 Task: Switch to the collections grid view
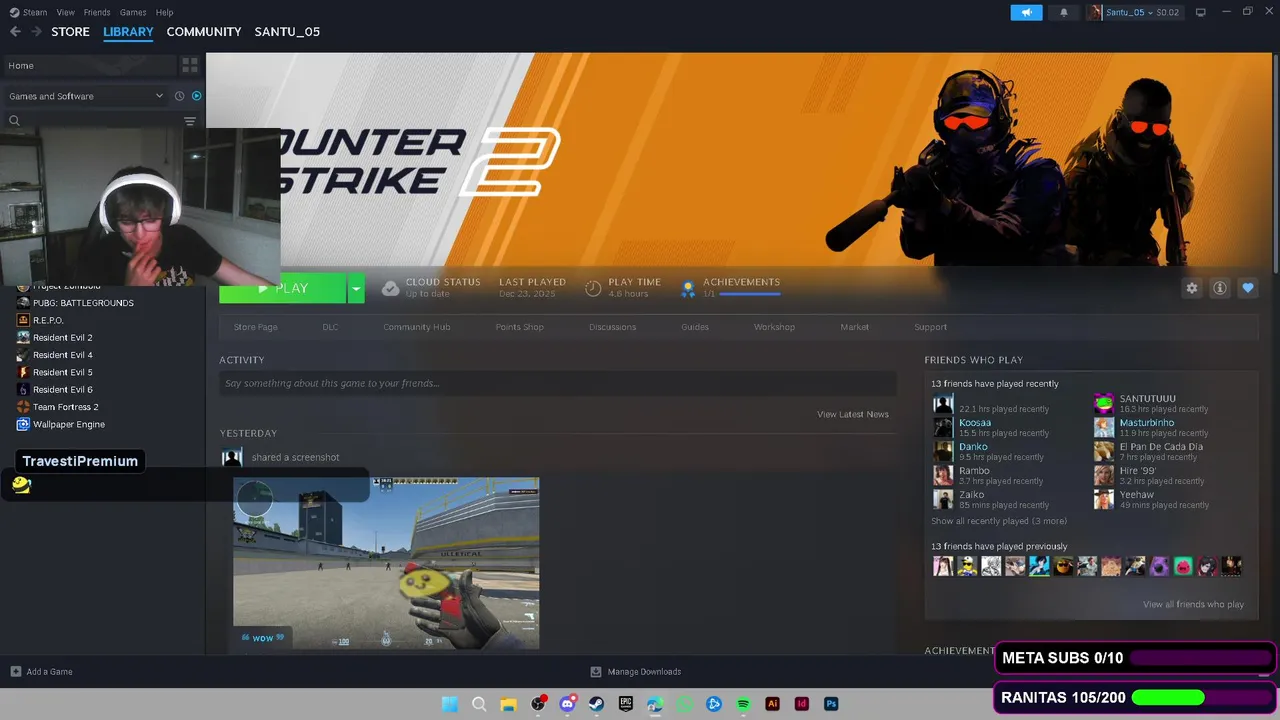(189, 66)
